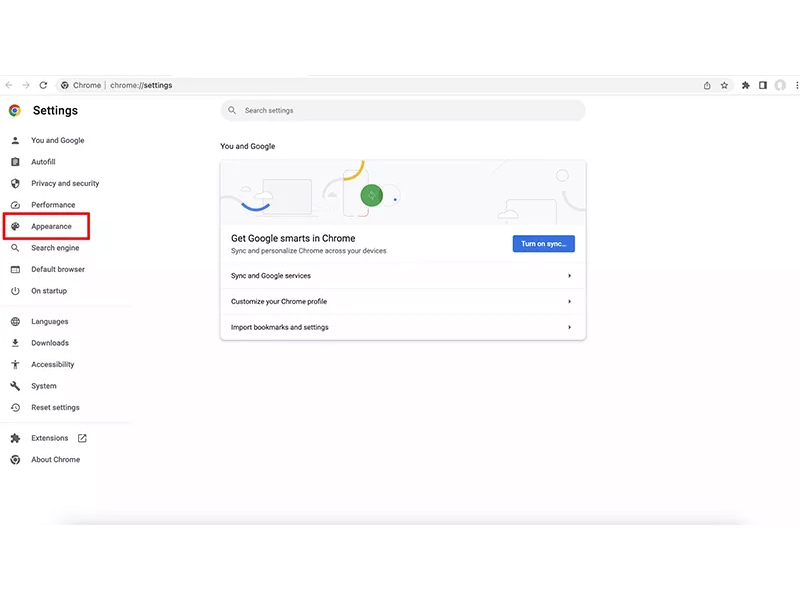Click the Reset settings history icon
Viewport: 800px width, 600px height.
click(x=15, y=407)
